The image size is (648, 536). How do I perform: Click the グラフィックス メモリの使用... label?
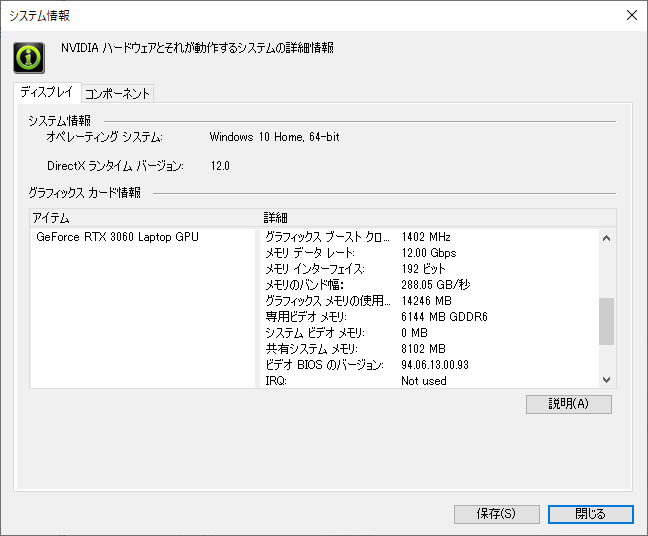click(x=327, y=301)
